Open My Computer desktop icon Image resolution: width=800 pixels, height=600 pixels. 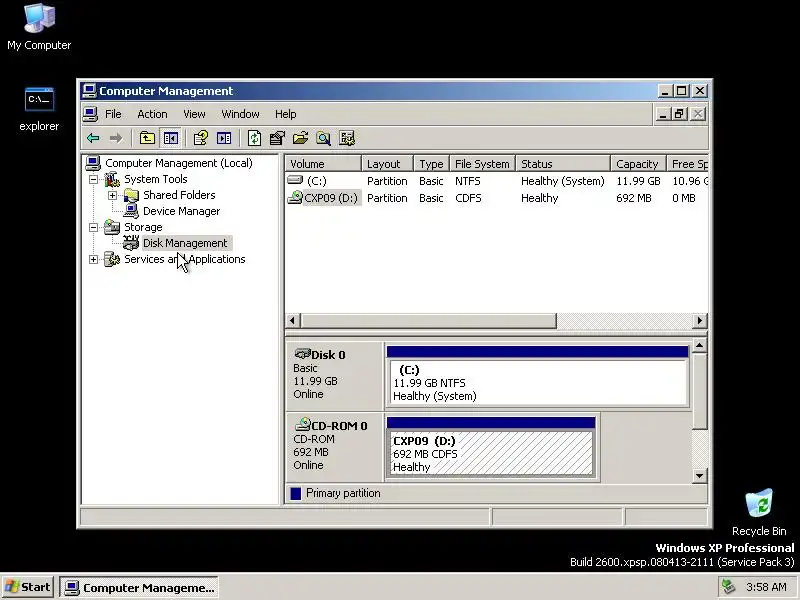[x=39, y=27]
